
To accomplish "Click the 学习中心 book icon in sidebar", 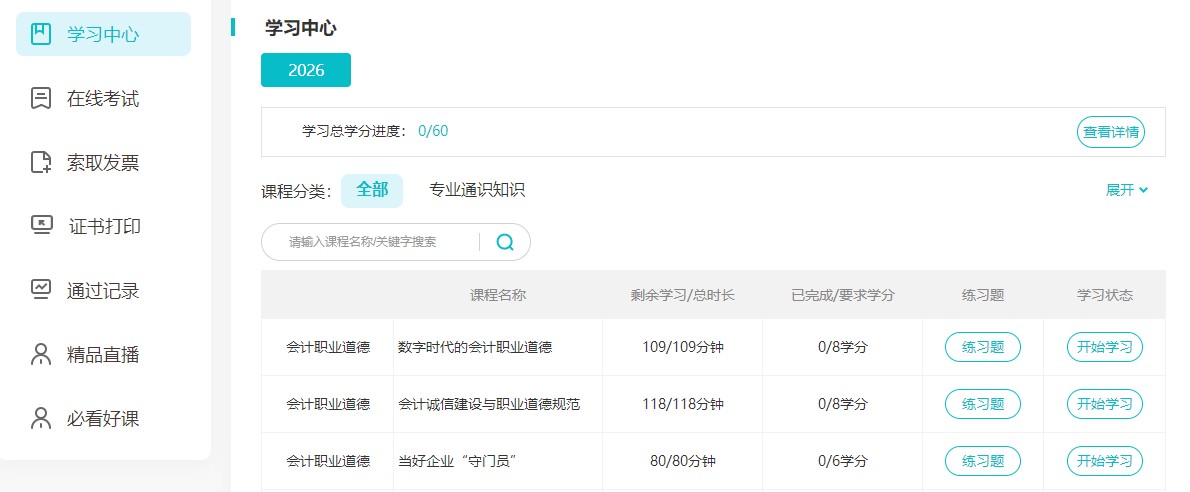I will pyautogui.click(x=41, y=35).
